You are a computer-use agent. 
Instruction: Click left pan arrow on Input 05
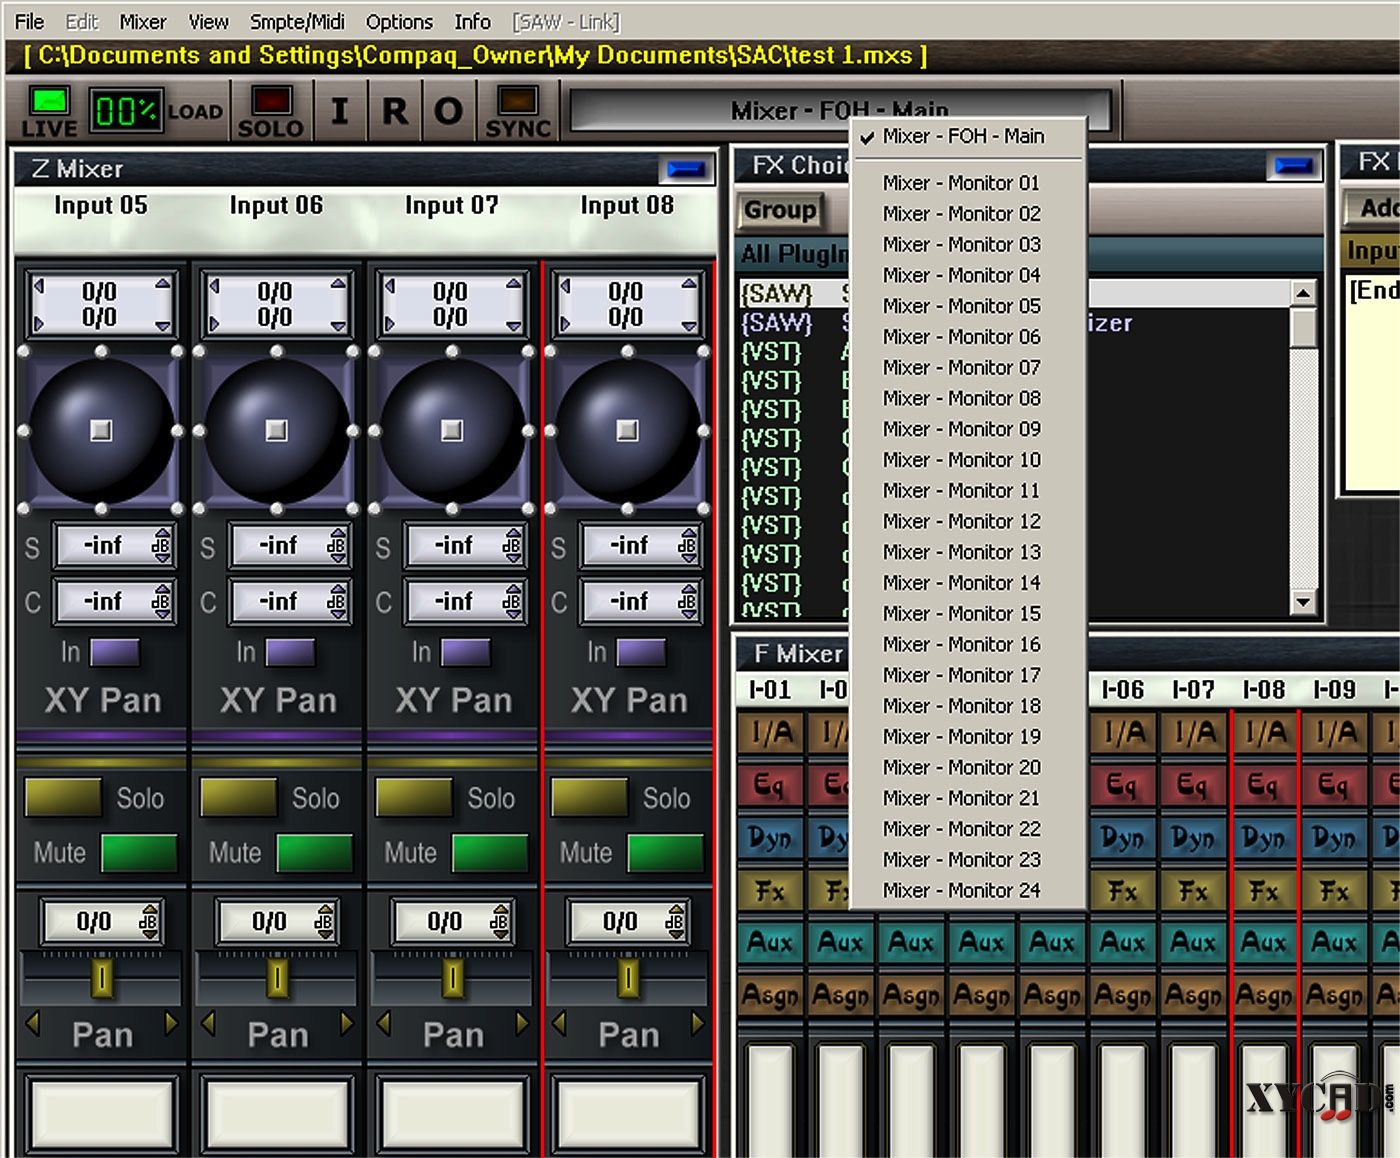(x=32, y=1024)
